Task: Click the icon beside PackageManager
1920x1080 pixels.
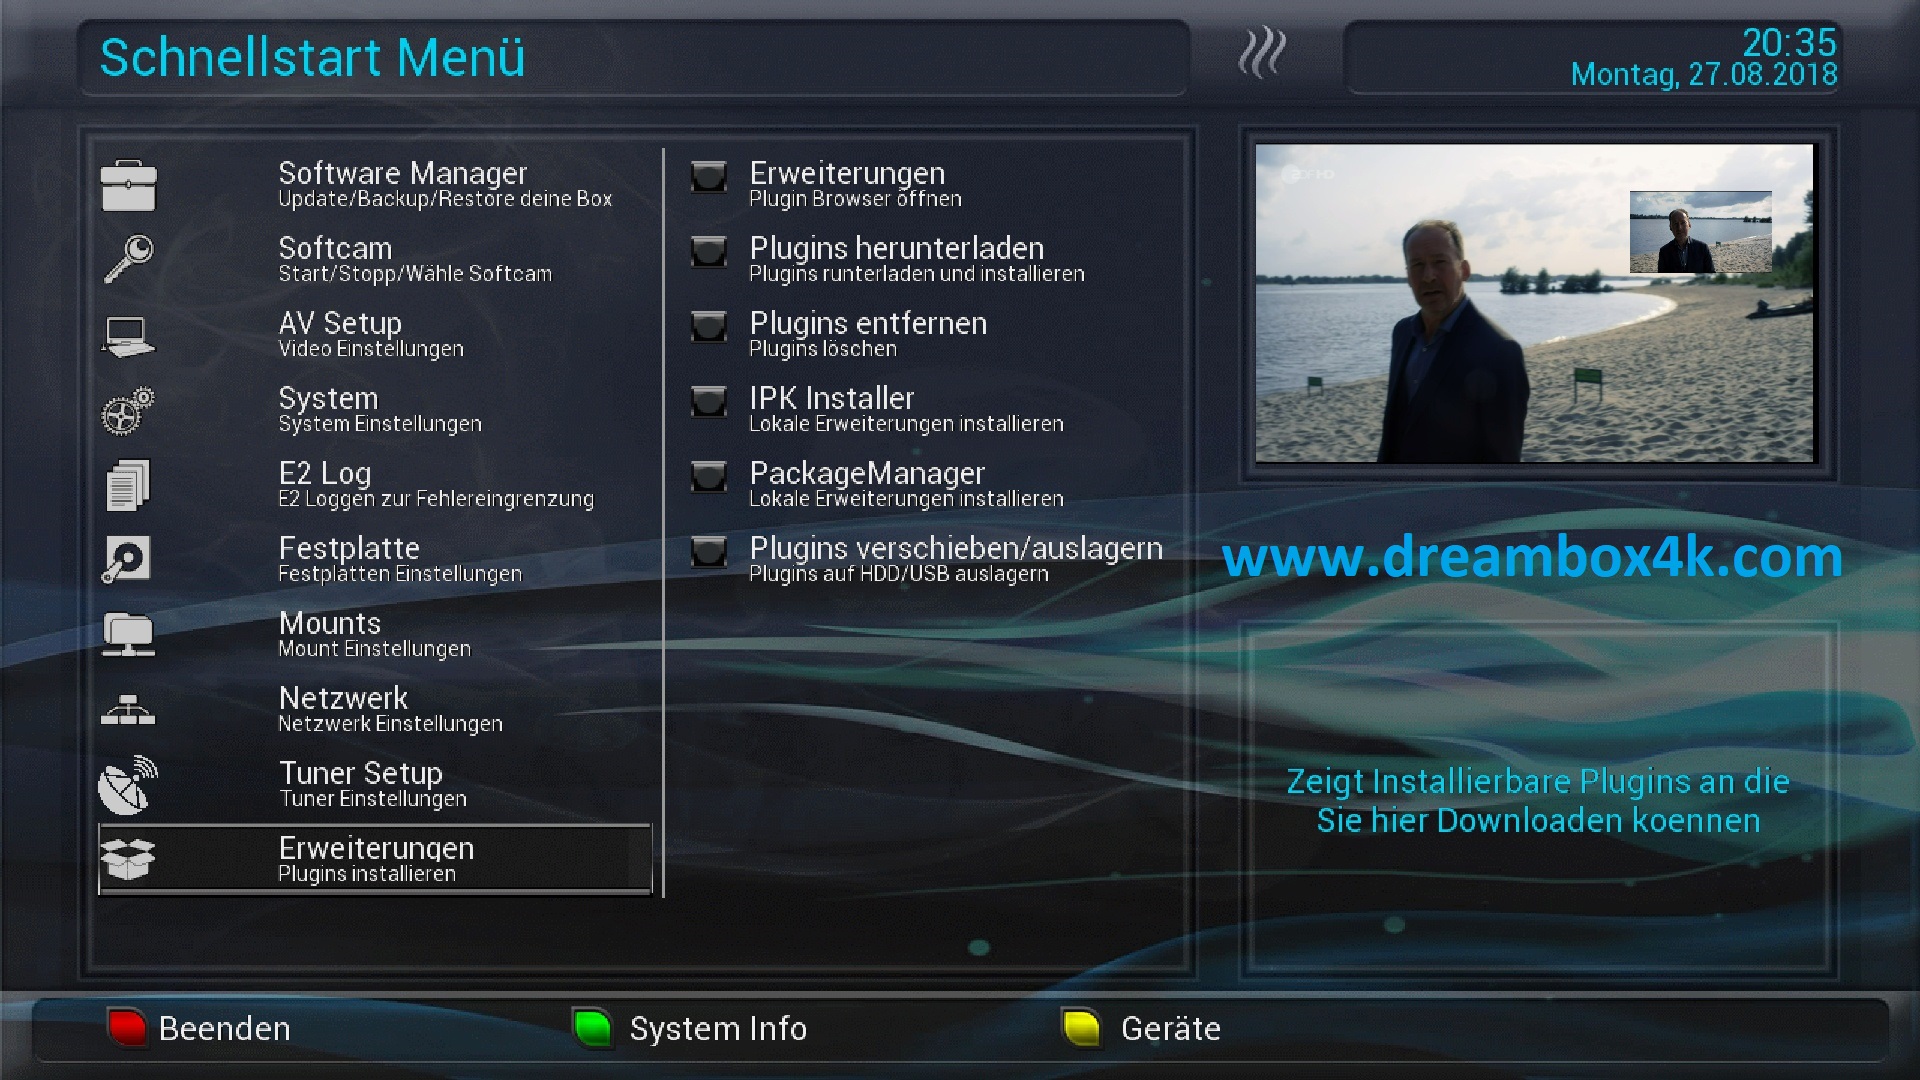Action: click(x=709, y=477)
